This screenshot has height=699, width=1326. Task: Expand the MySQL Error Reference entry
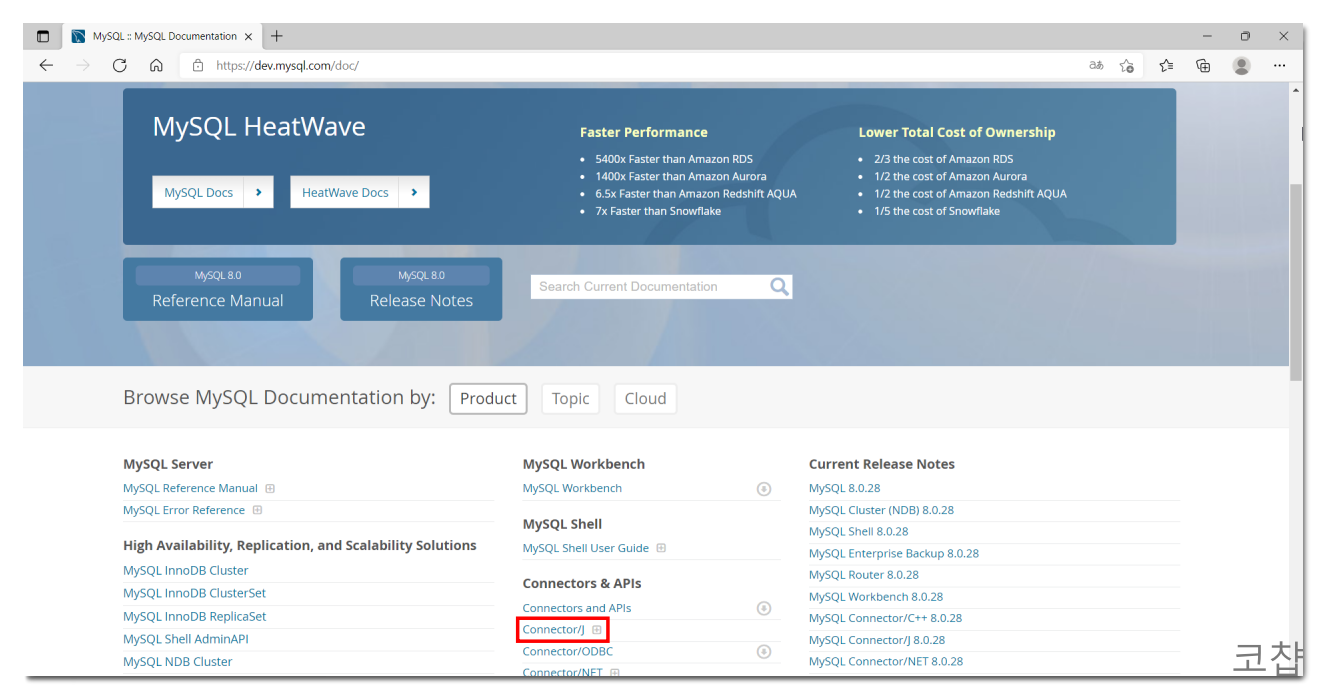click(257, 510)
